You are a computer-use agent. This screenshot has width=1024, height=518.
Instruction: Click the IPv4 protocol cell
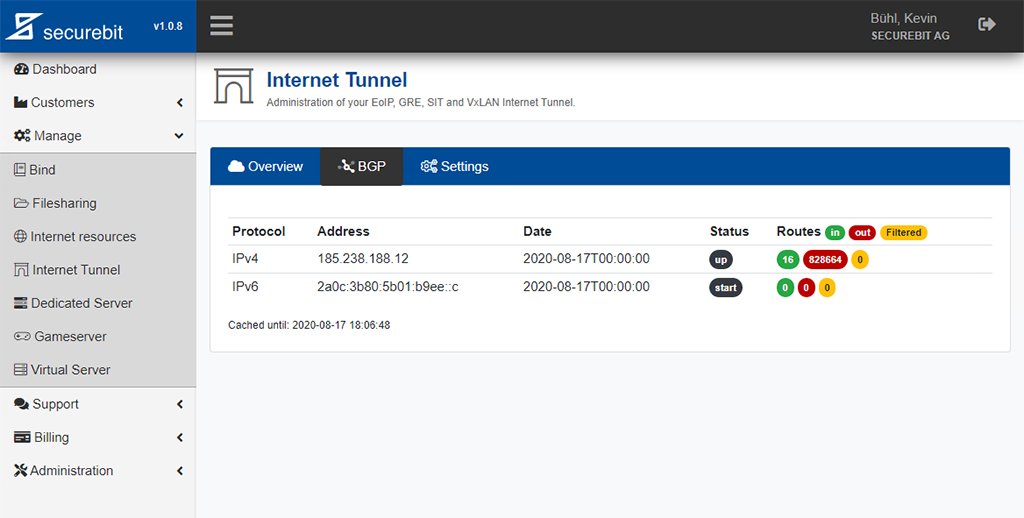pos(246,259)
